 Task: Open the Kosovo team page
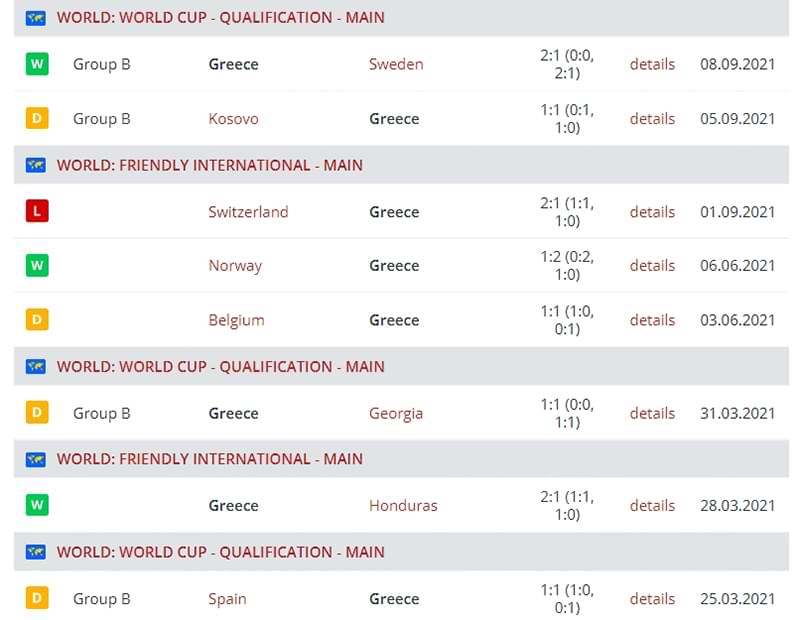[233, 119]
